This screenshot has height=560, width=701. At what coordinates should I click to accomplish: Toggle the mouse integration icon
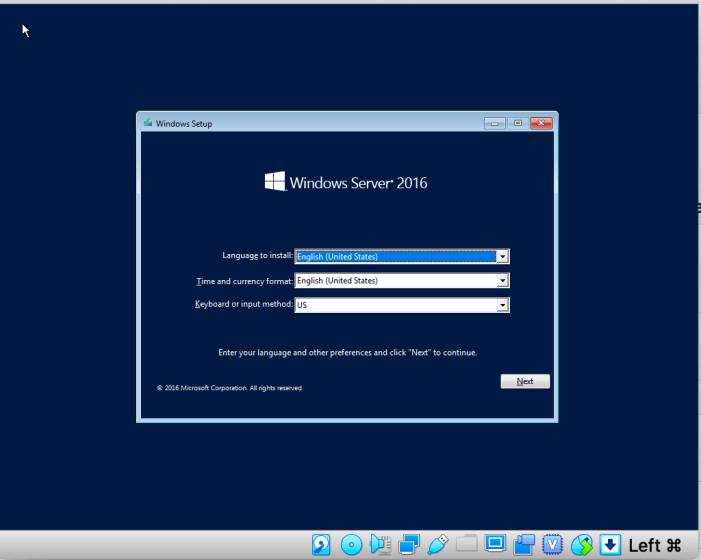pos(582,545)
